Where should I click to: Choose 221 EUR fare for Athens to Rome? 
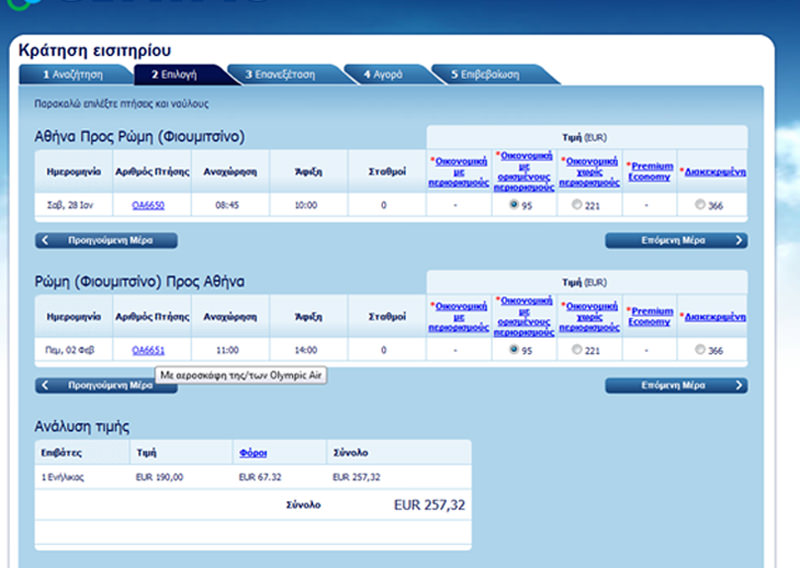tap(576, 205)
